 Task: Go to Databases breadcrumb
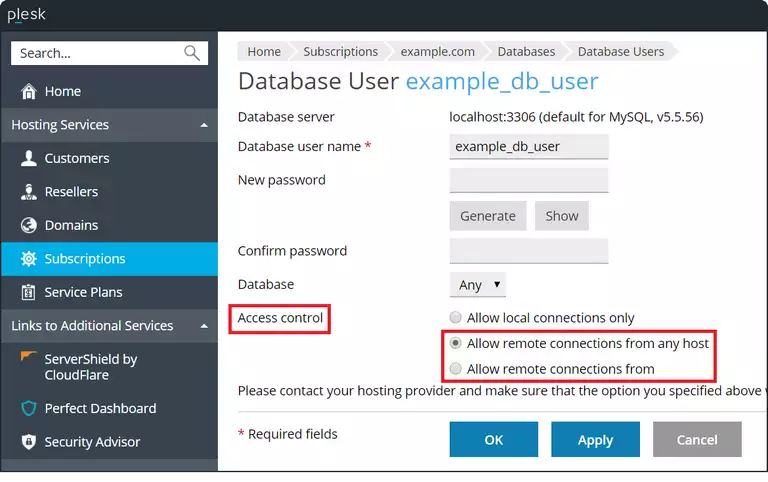526,52
